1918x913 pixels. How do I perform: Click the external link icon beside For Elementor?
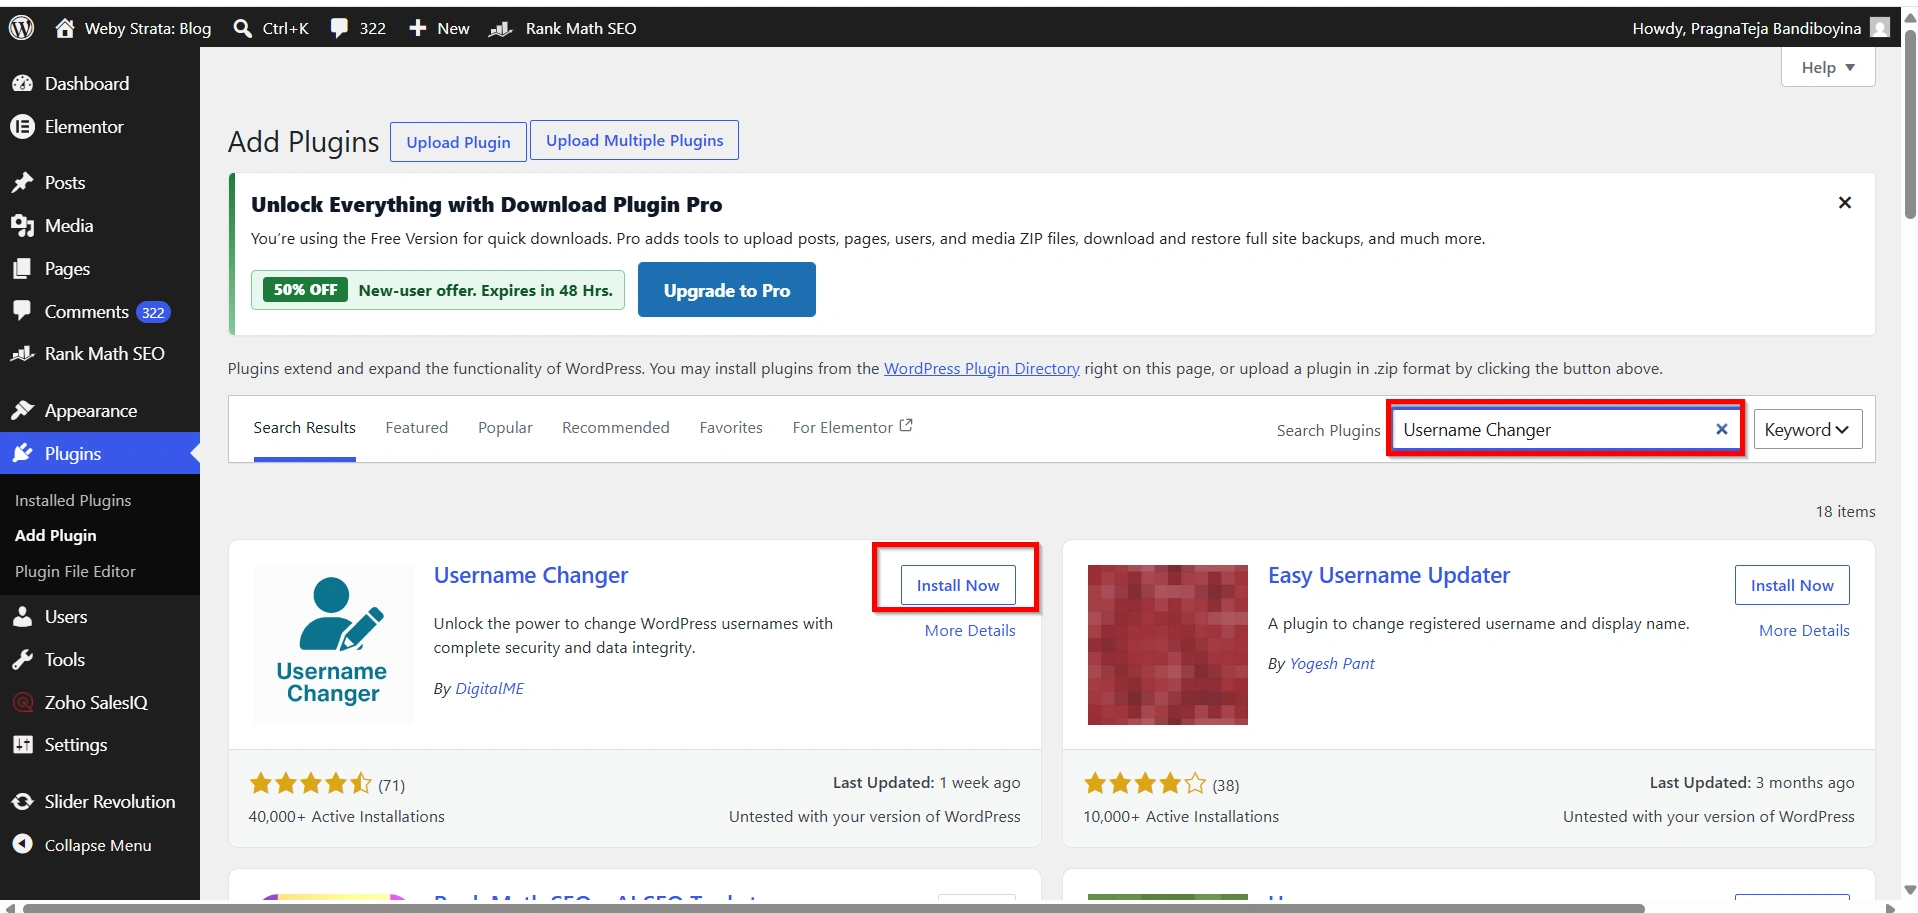(x=906, y=426)
